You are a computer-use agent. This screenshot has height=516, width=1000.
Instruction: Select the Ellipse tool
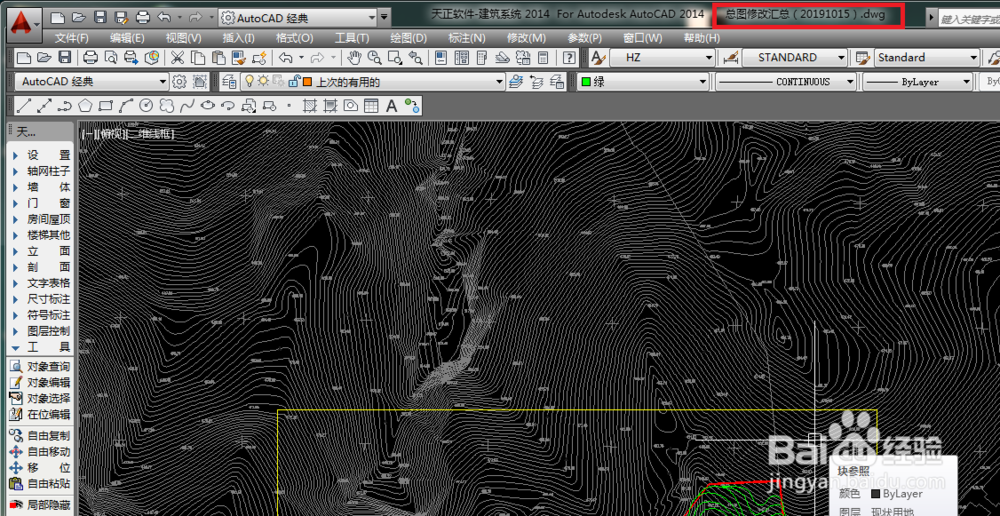click(208, 105)
